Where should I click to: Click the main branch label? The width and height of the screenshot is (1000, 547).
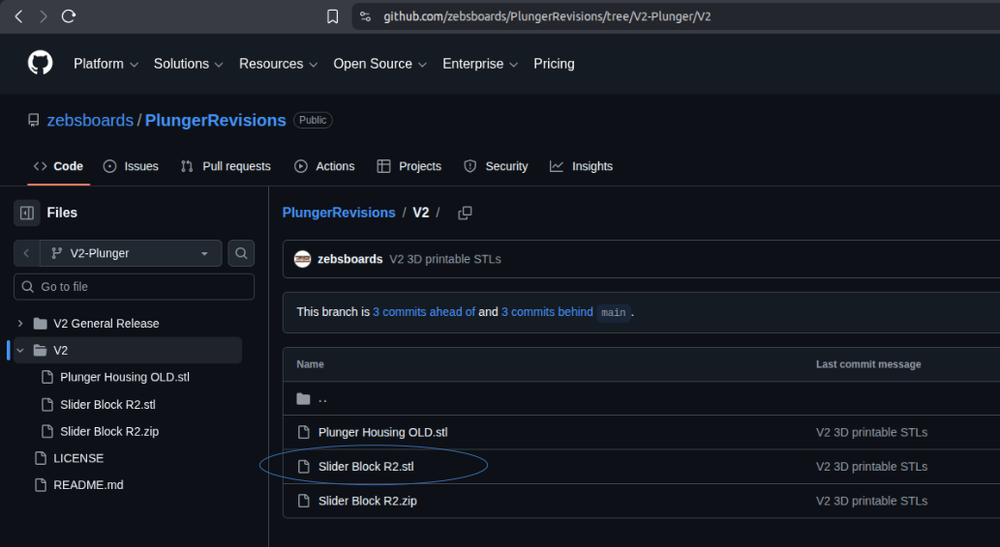coord(614,312)
